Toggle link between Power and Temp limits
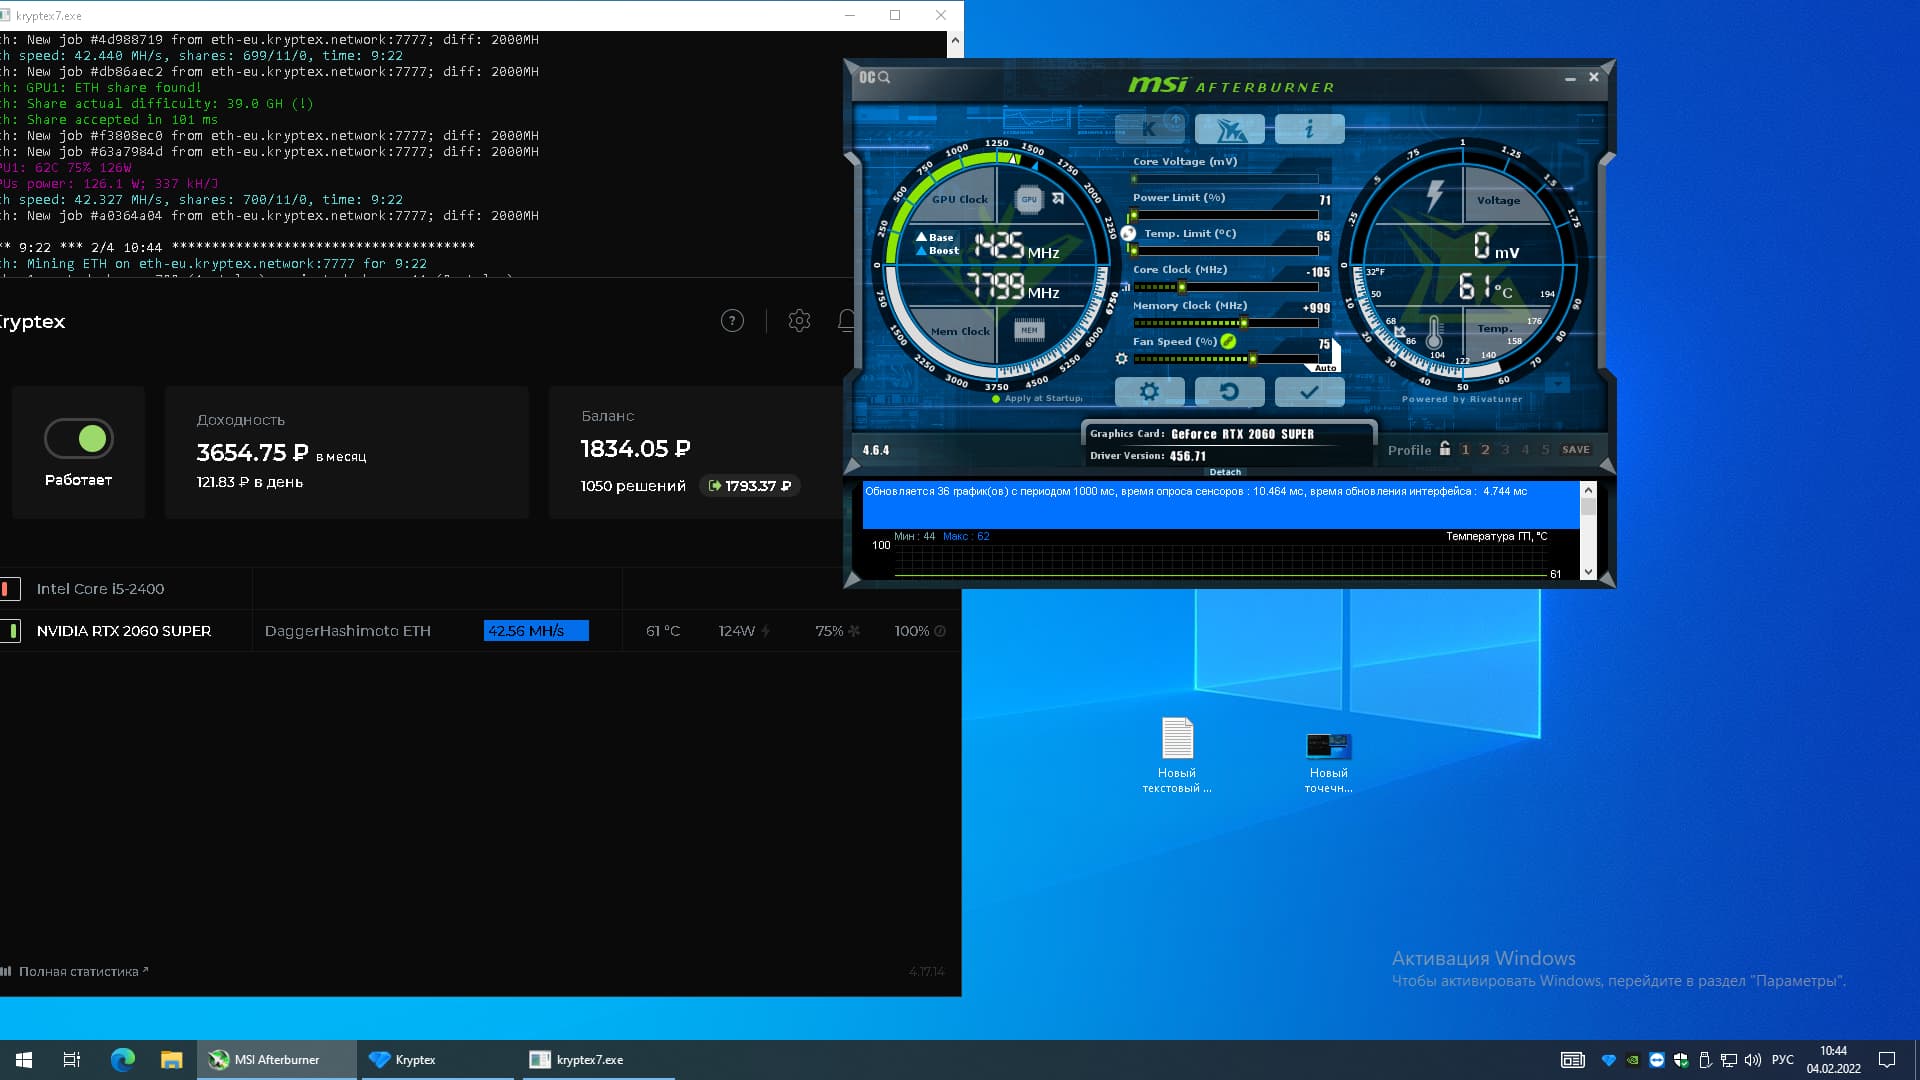The height and width of the screenshot is (1080, 1920). [1128, 233]
